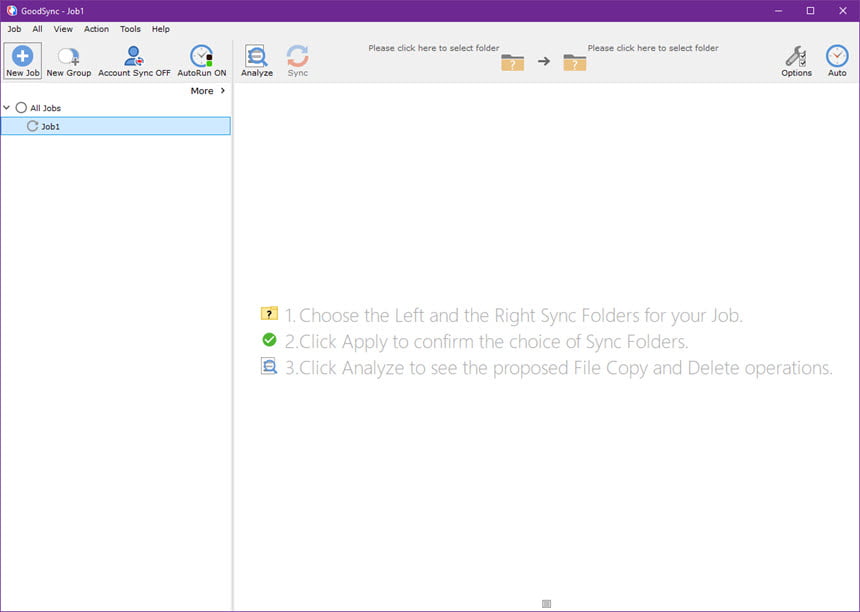The height and width of the screenshot is (612, 860).
Task: Open Auto schedule clock
Action: point(837,60)
